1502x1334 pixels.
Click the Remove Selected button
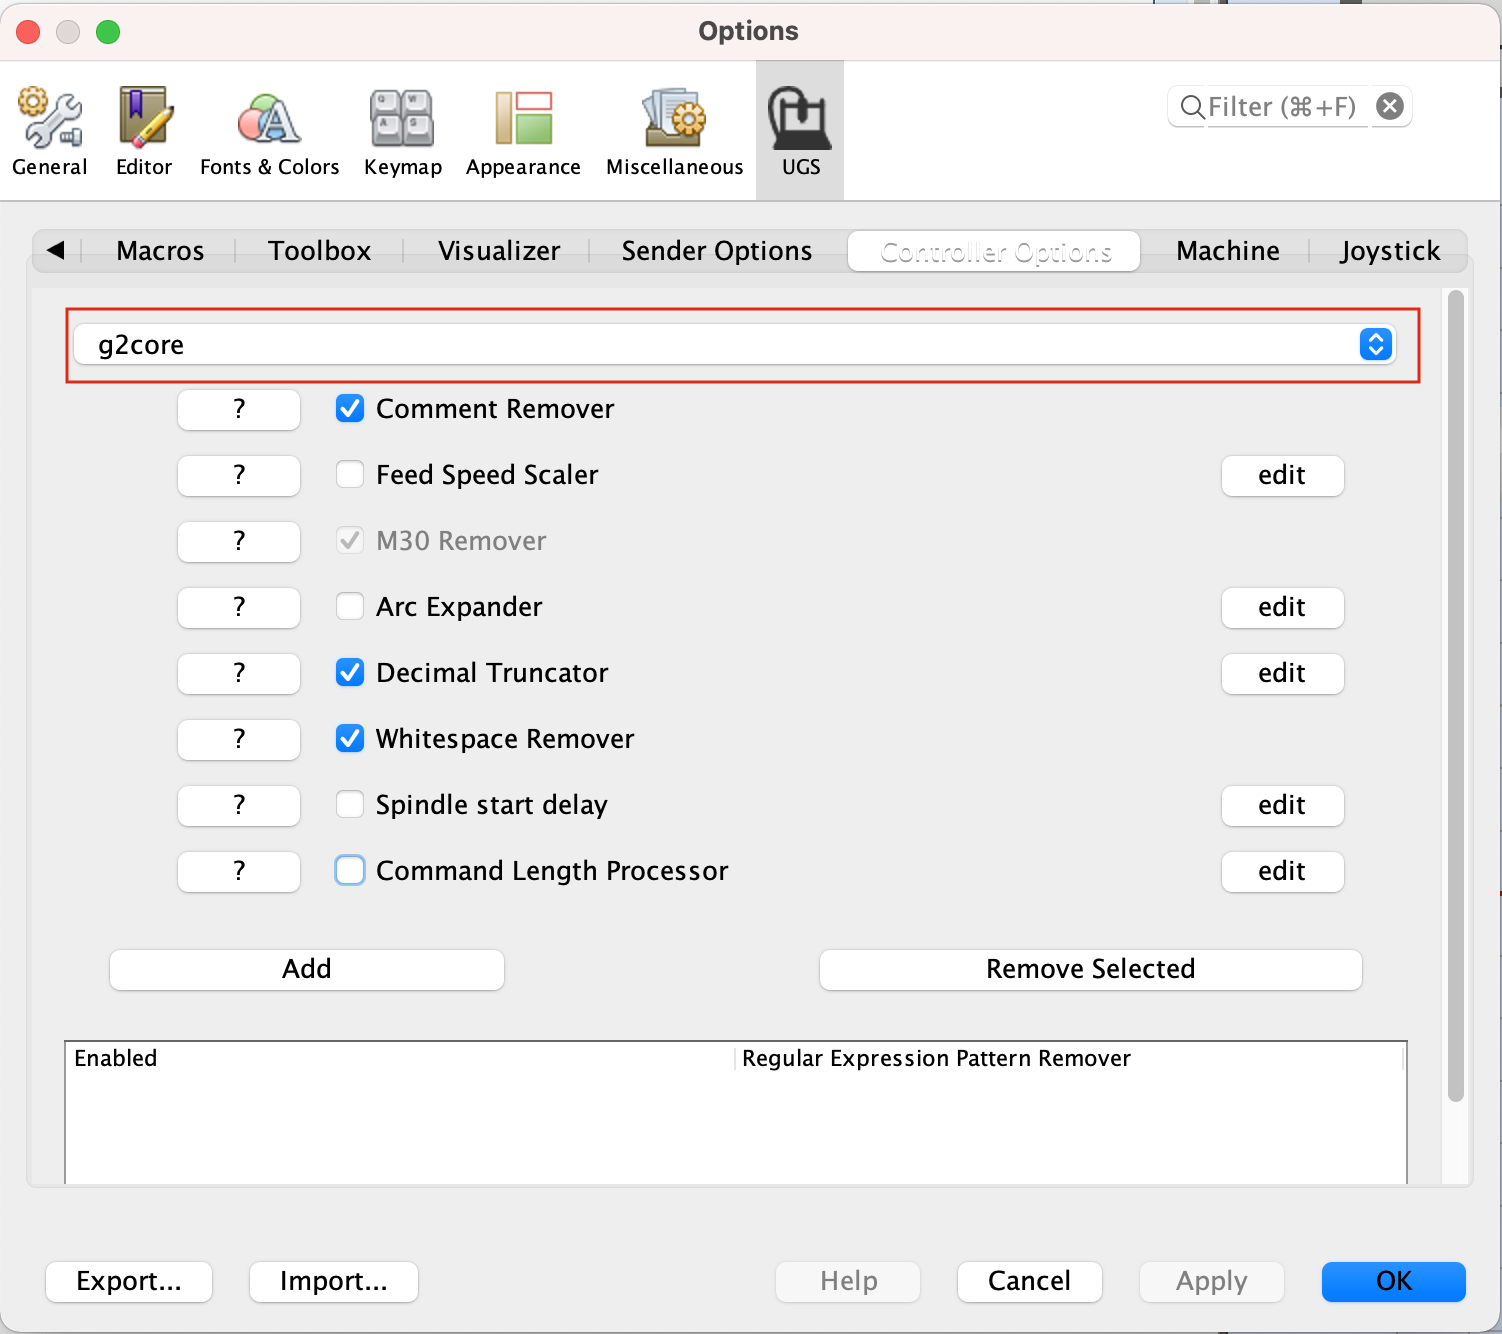[x=1090, y=968]
